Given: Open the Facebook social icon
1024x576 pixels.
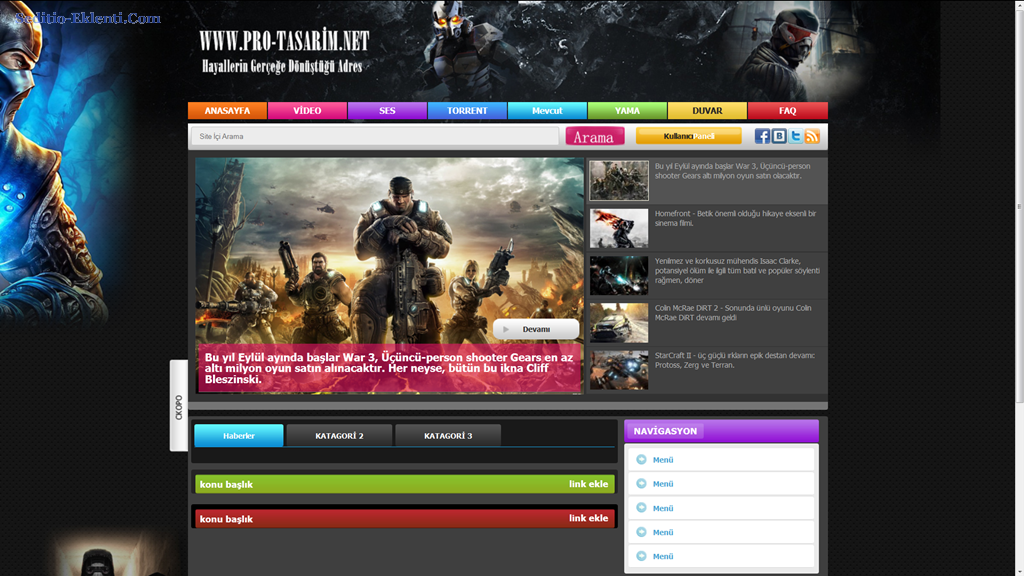Looking at the screenshot, I should [761, 136].
